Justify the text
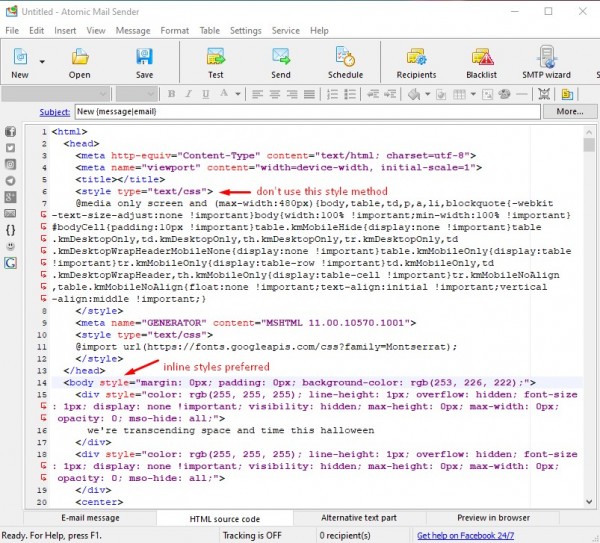 [x=309, y=94]
